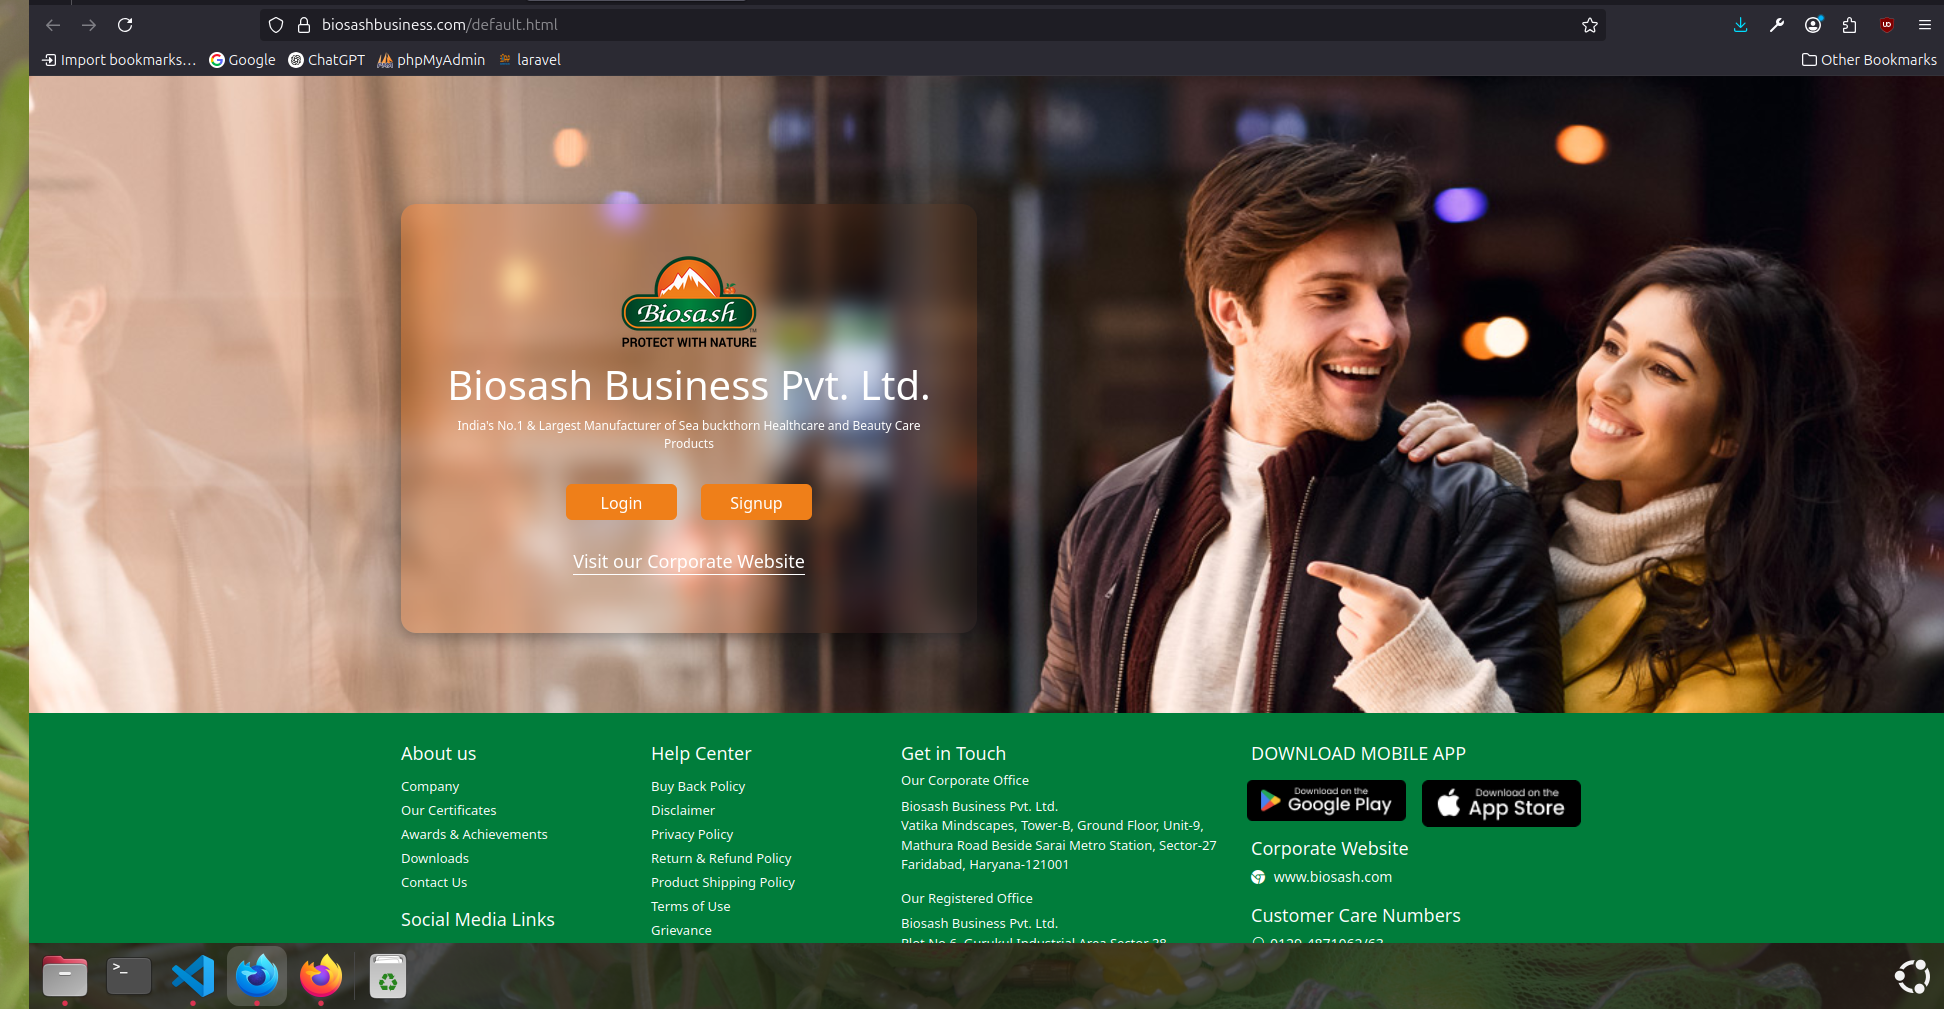Open the Firefox hamburger application menu
Image resolution: width=1944 pixels, height=1009 pixels.
coord(1924,25)
